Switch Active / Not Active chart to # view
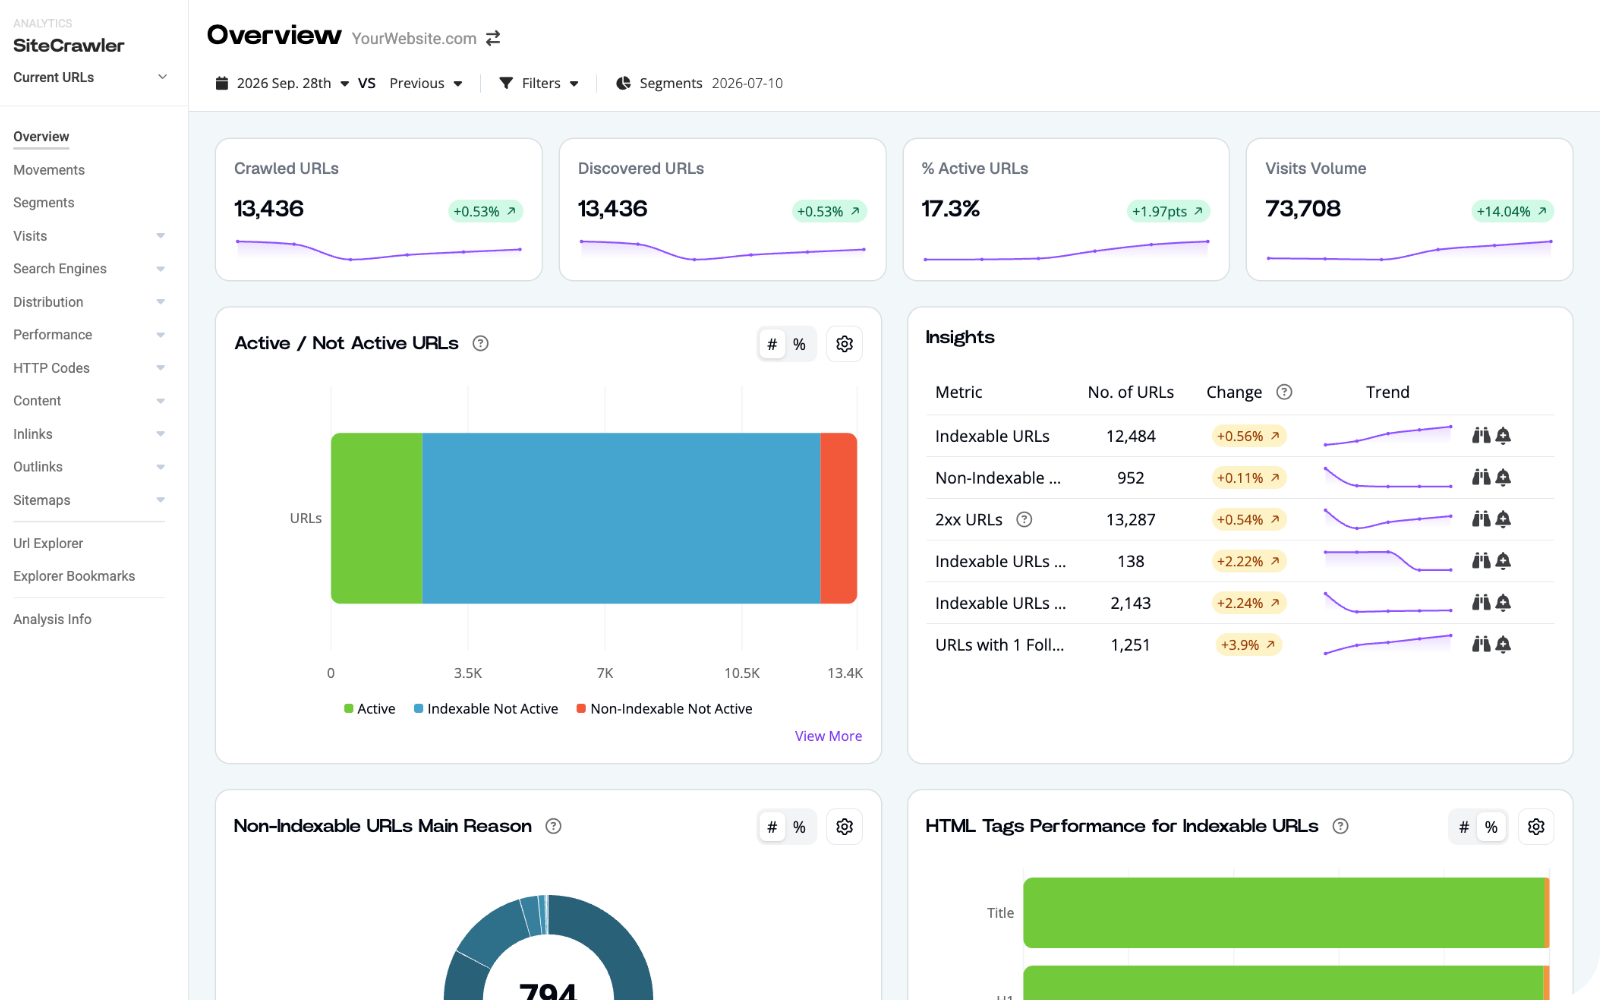1600x1000 pixels. pyautogui.click(x=772, y=344)
